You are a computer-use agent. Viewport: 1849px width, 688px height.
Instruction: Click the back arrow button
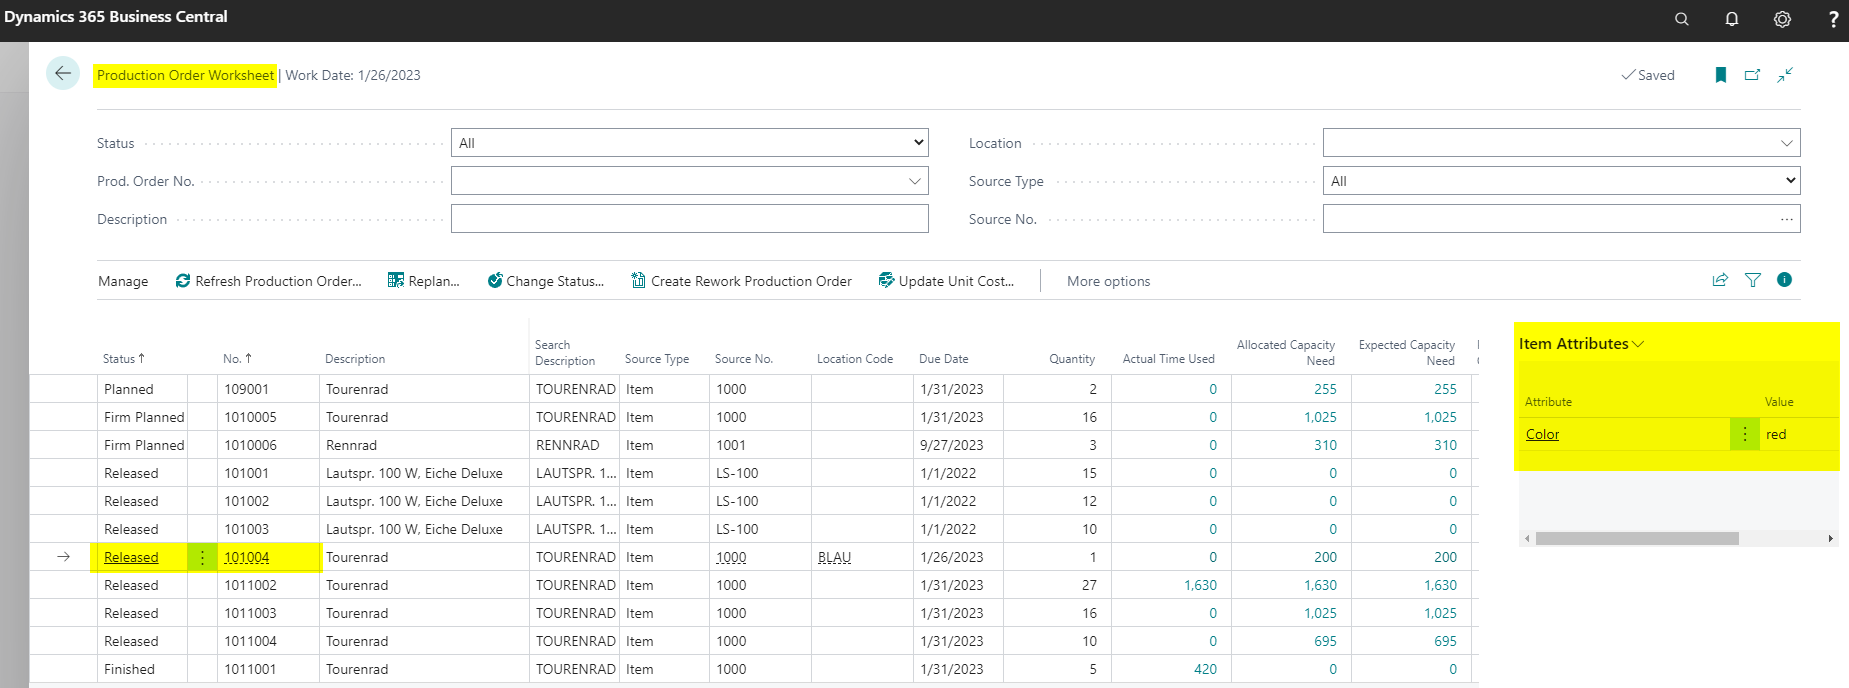[x=63, y=73]
